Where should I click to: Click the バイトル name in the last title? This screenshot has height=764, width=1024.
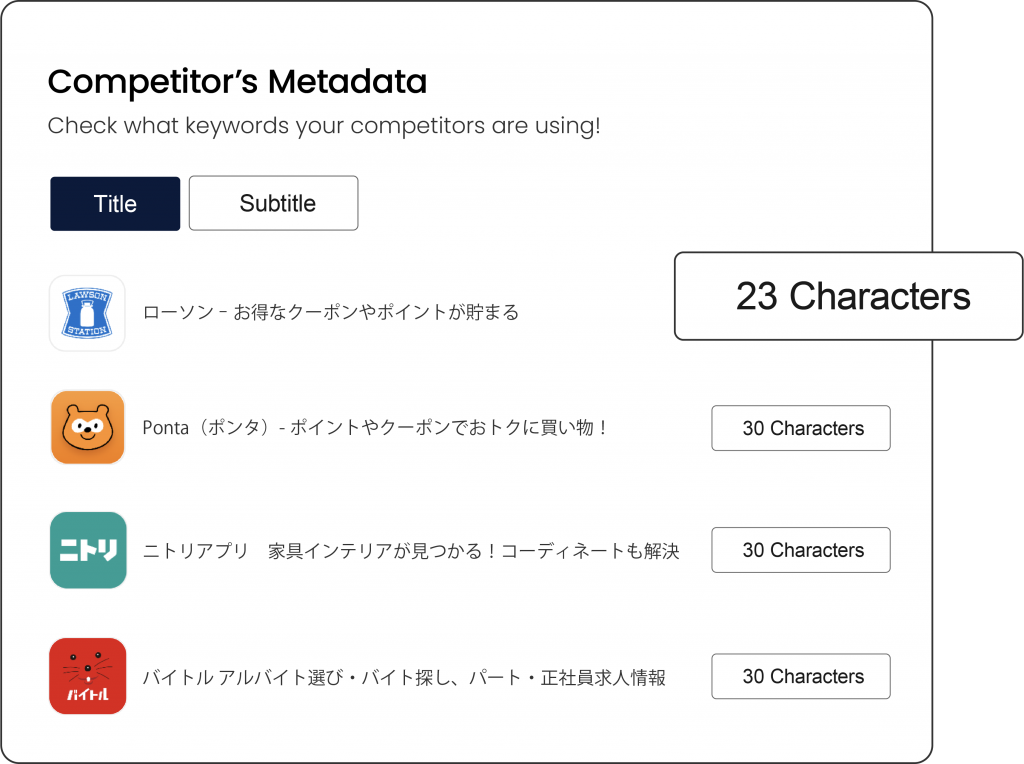[177, 677]
